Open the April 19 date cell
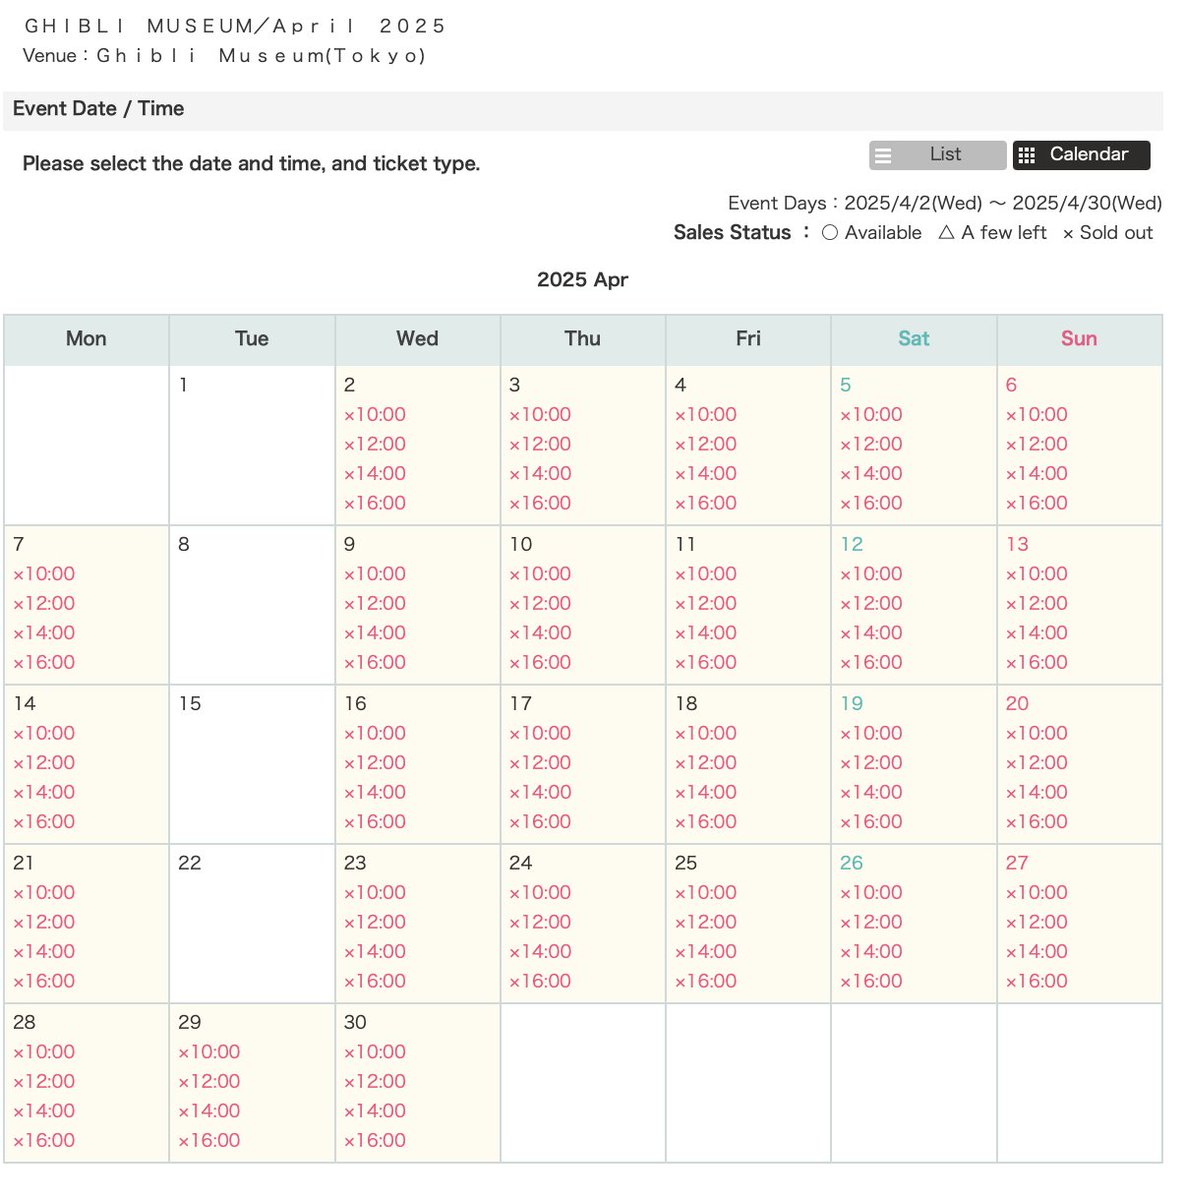 pos(851,703)
